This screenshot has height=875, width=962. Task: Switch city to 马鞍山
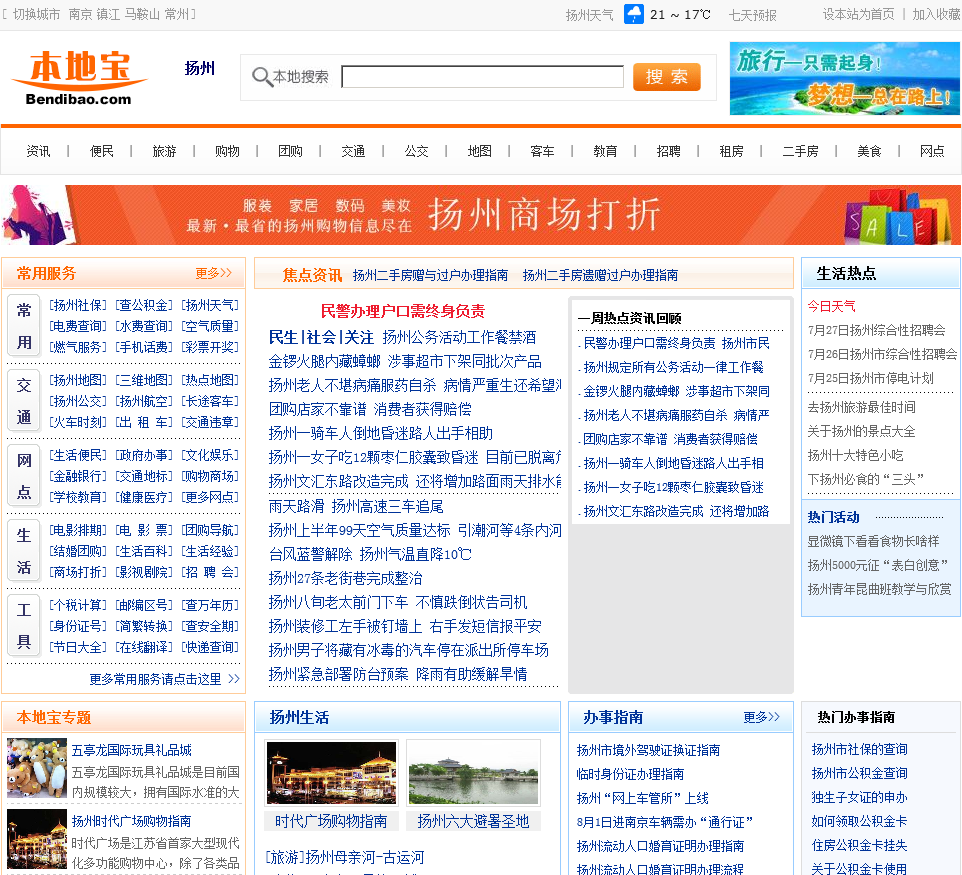pos(142,14)
